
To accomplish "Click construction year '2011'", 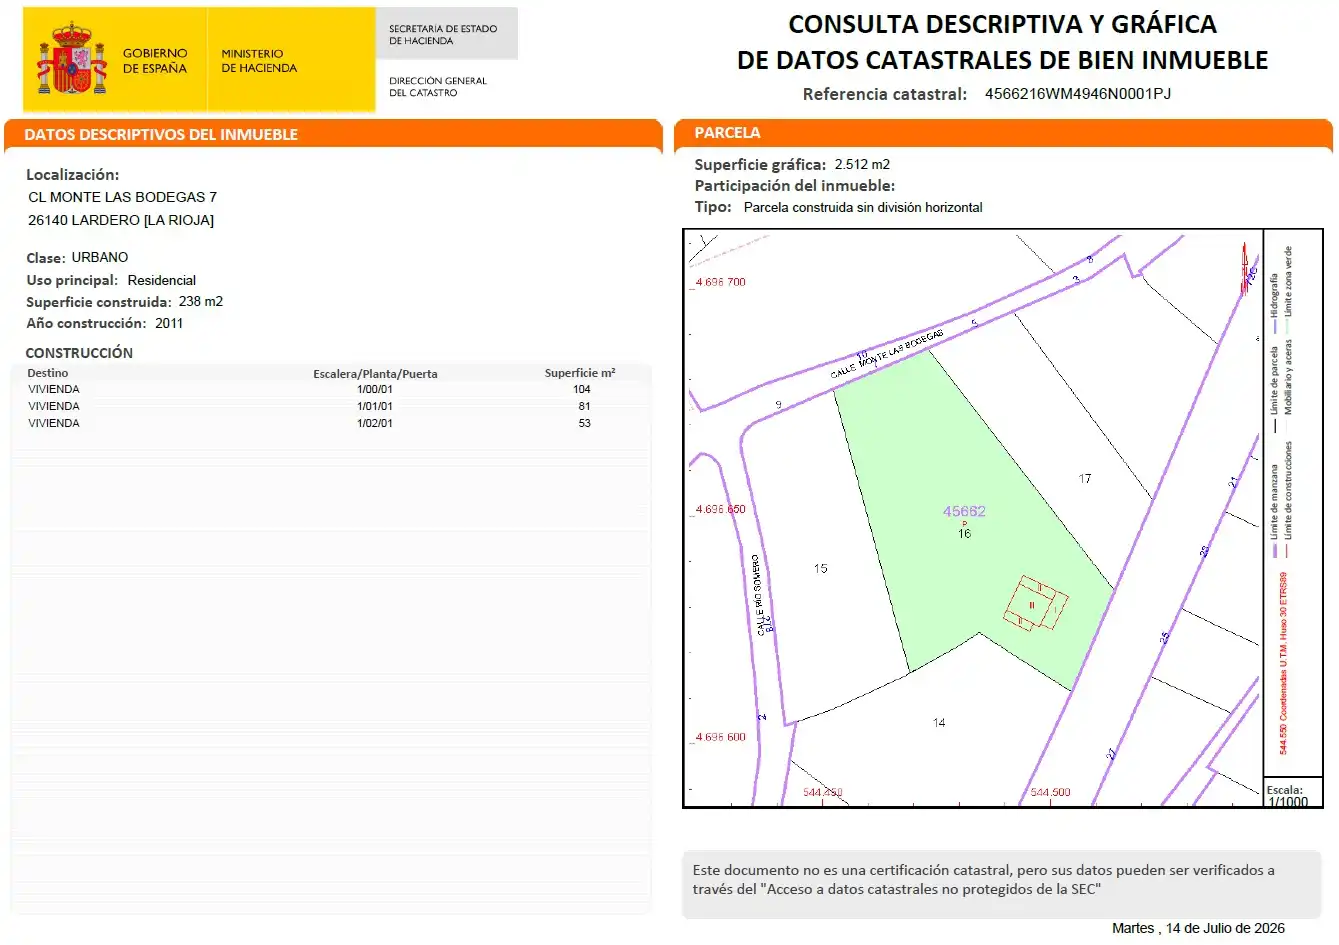I will point(169,323).
